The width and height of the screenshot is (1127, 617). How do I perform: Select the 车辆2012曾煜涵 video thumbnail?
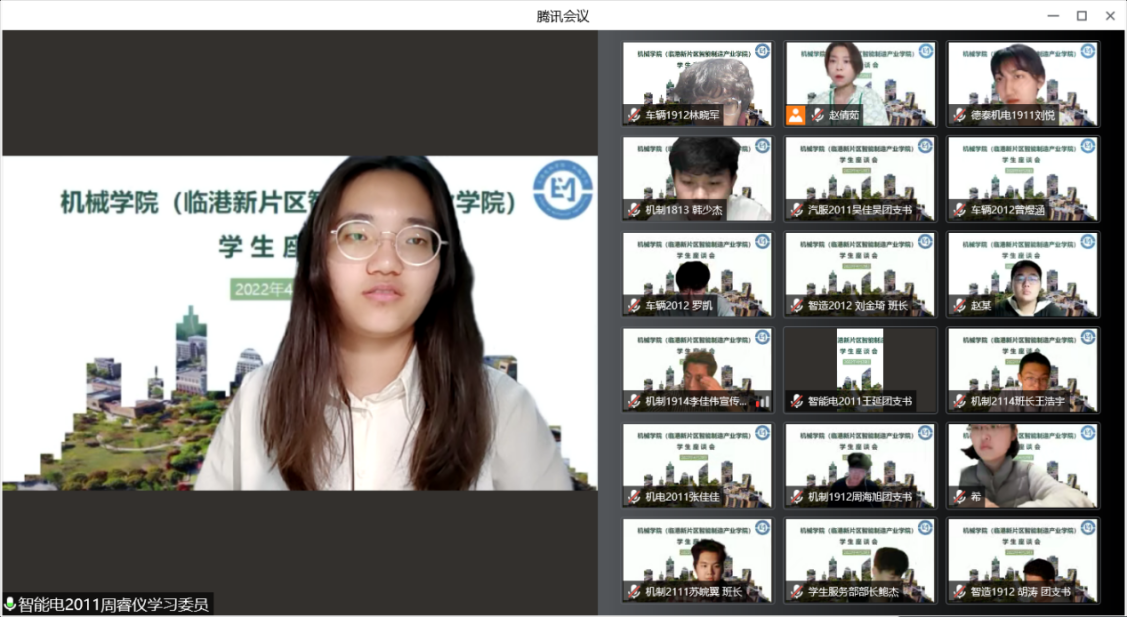tap(1023, 178)
